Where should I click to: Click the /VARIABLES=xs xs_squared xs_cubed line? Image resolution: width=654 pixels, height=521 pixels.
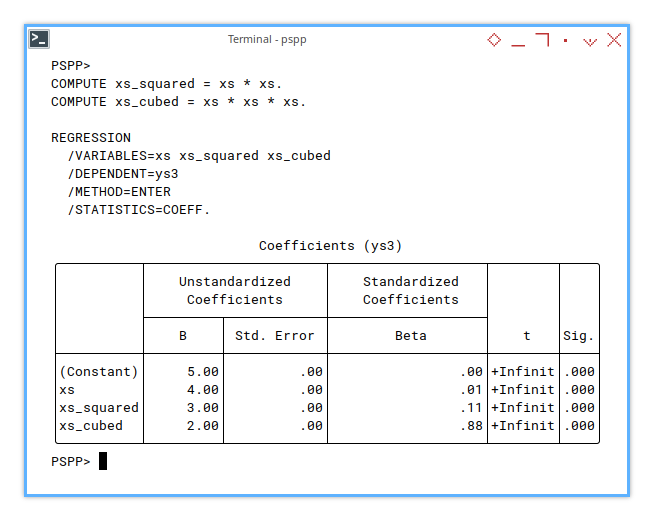pos(199,156)
